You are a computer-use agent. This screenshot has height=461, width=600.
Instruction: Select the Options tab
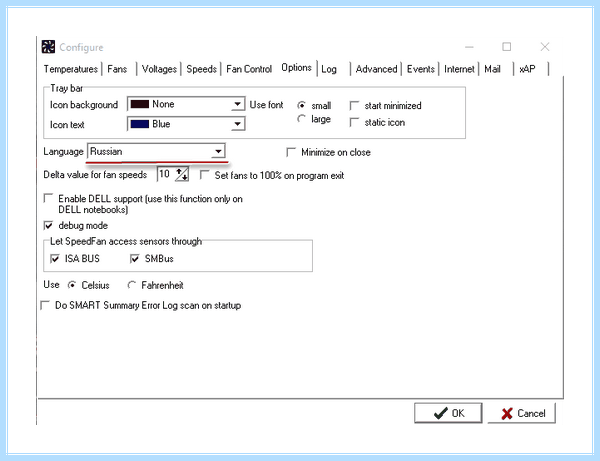point(297,68)
